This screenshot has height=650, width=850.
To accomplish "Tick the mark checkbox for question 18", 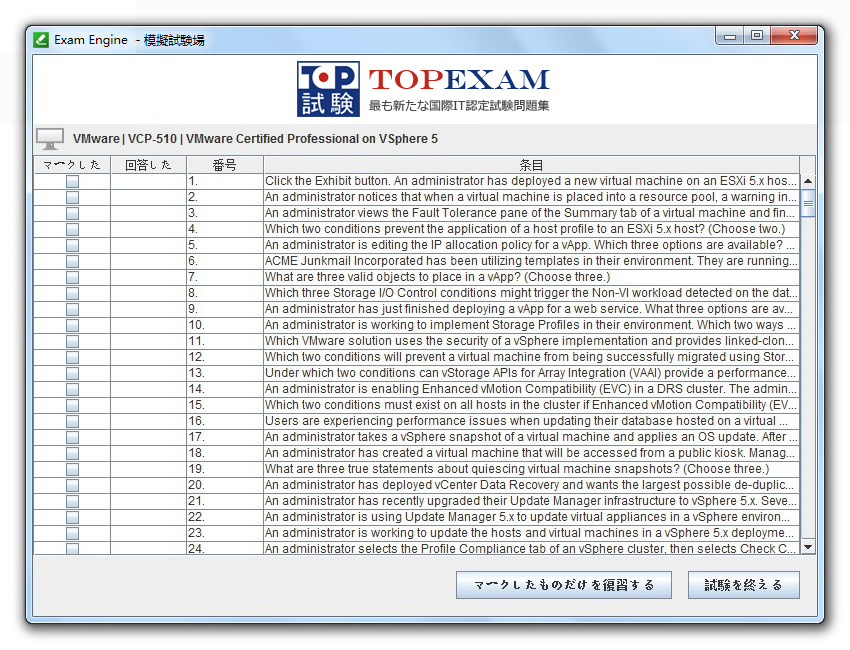I will click(72, 453).
